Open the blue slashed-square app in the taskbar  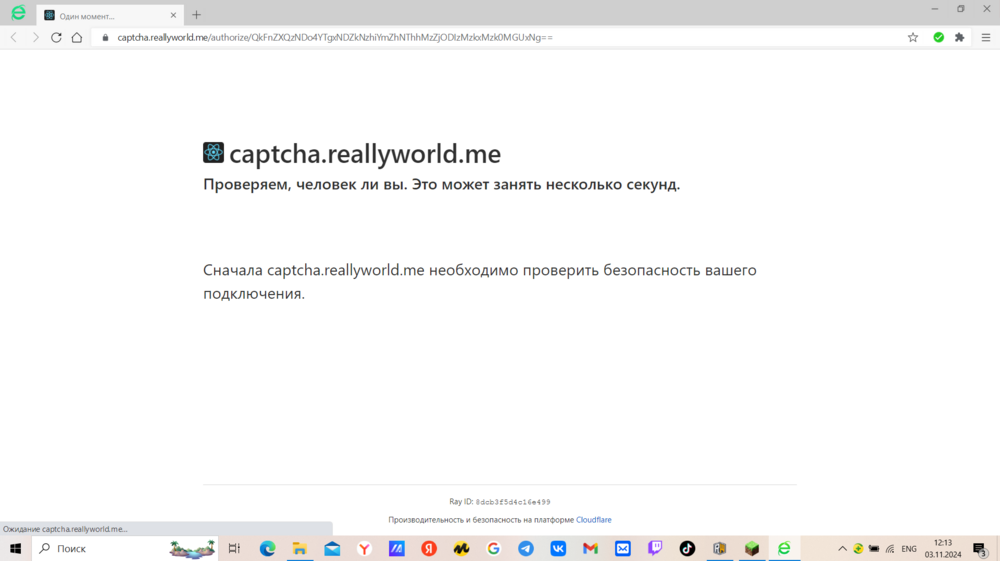(x=397, y=548)
